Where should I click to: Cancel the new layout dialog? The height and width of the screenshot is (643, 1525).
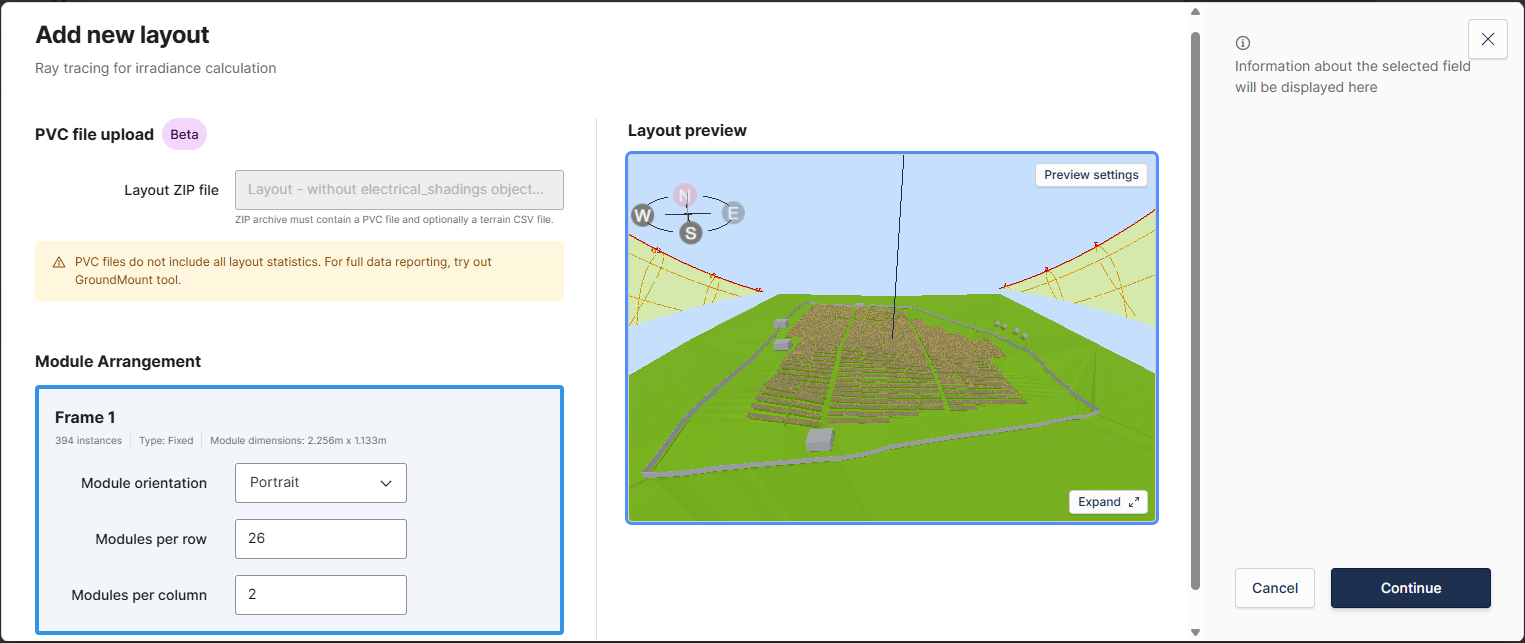[1274, 588]
